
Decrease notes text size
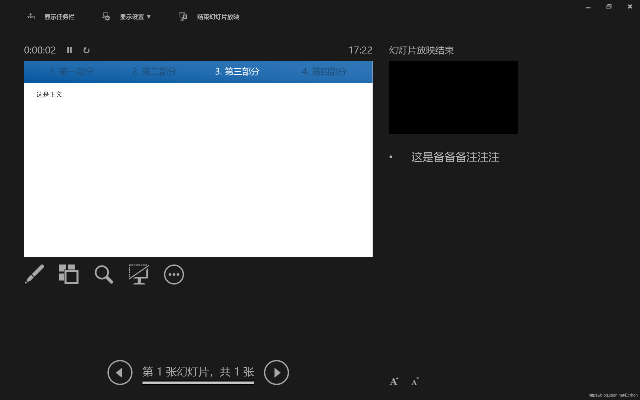[x=415, y=381]
